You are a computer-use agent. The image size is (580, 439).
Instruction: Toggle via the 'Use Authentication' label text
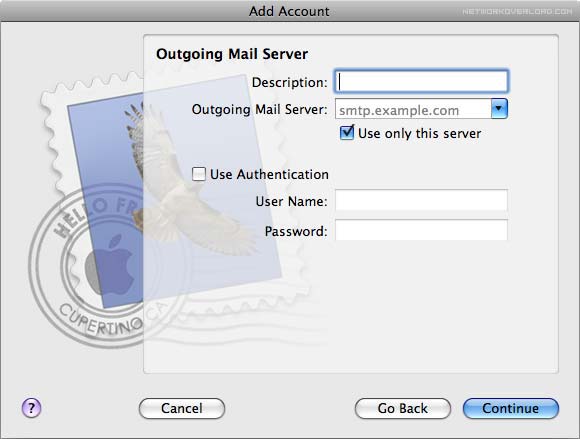269,174
